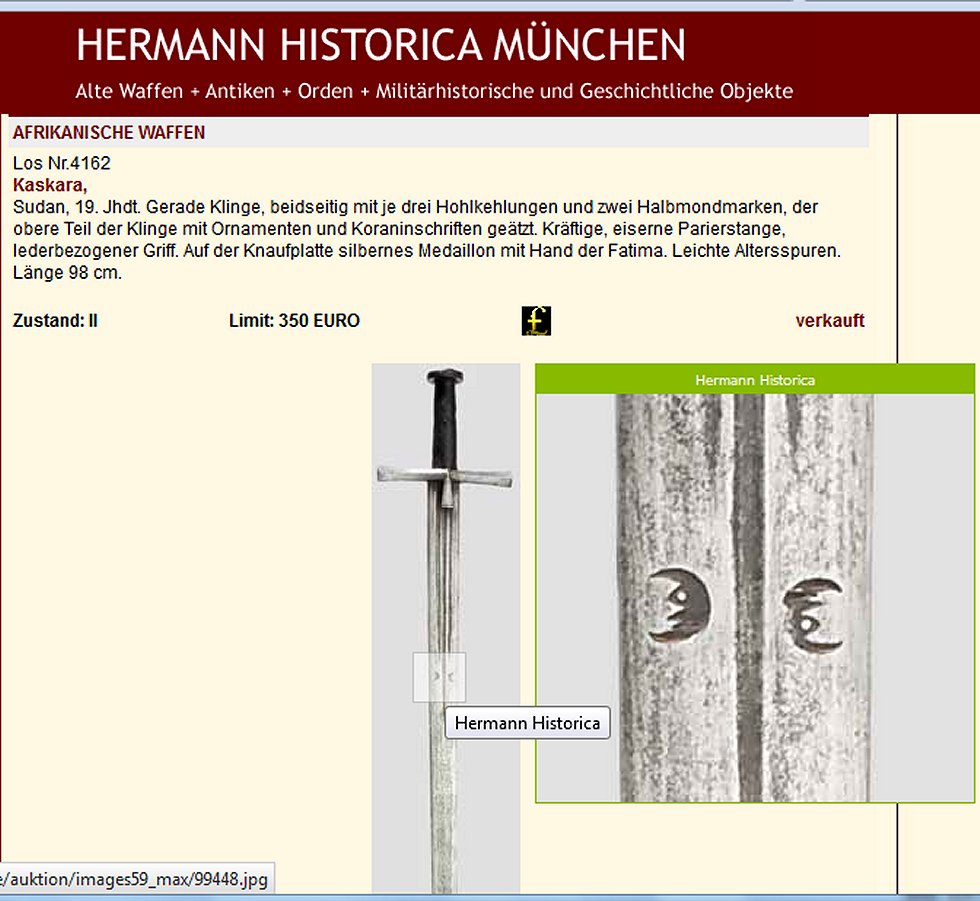Click the 'Limit: 350 EURO' price text
The image size is (980, 901).
pos(294,321)
